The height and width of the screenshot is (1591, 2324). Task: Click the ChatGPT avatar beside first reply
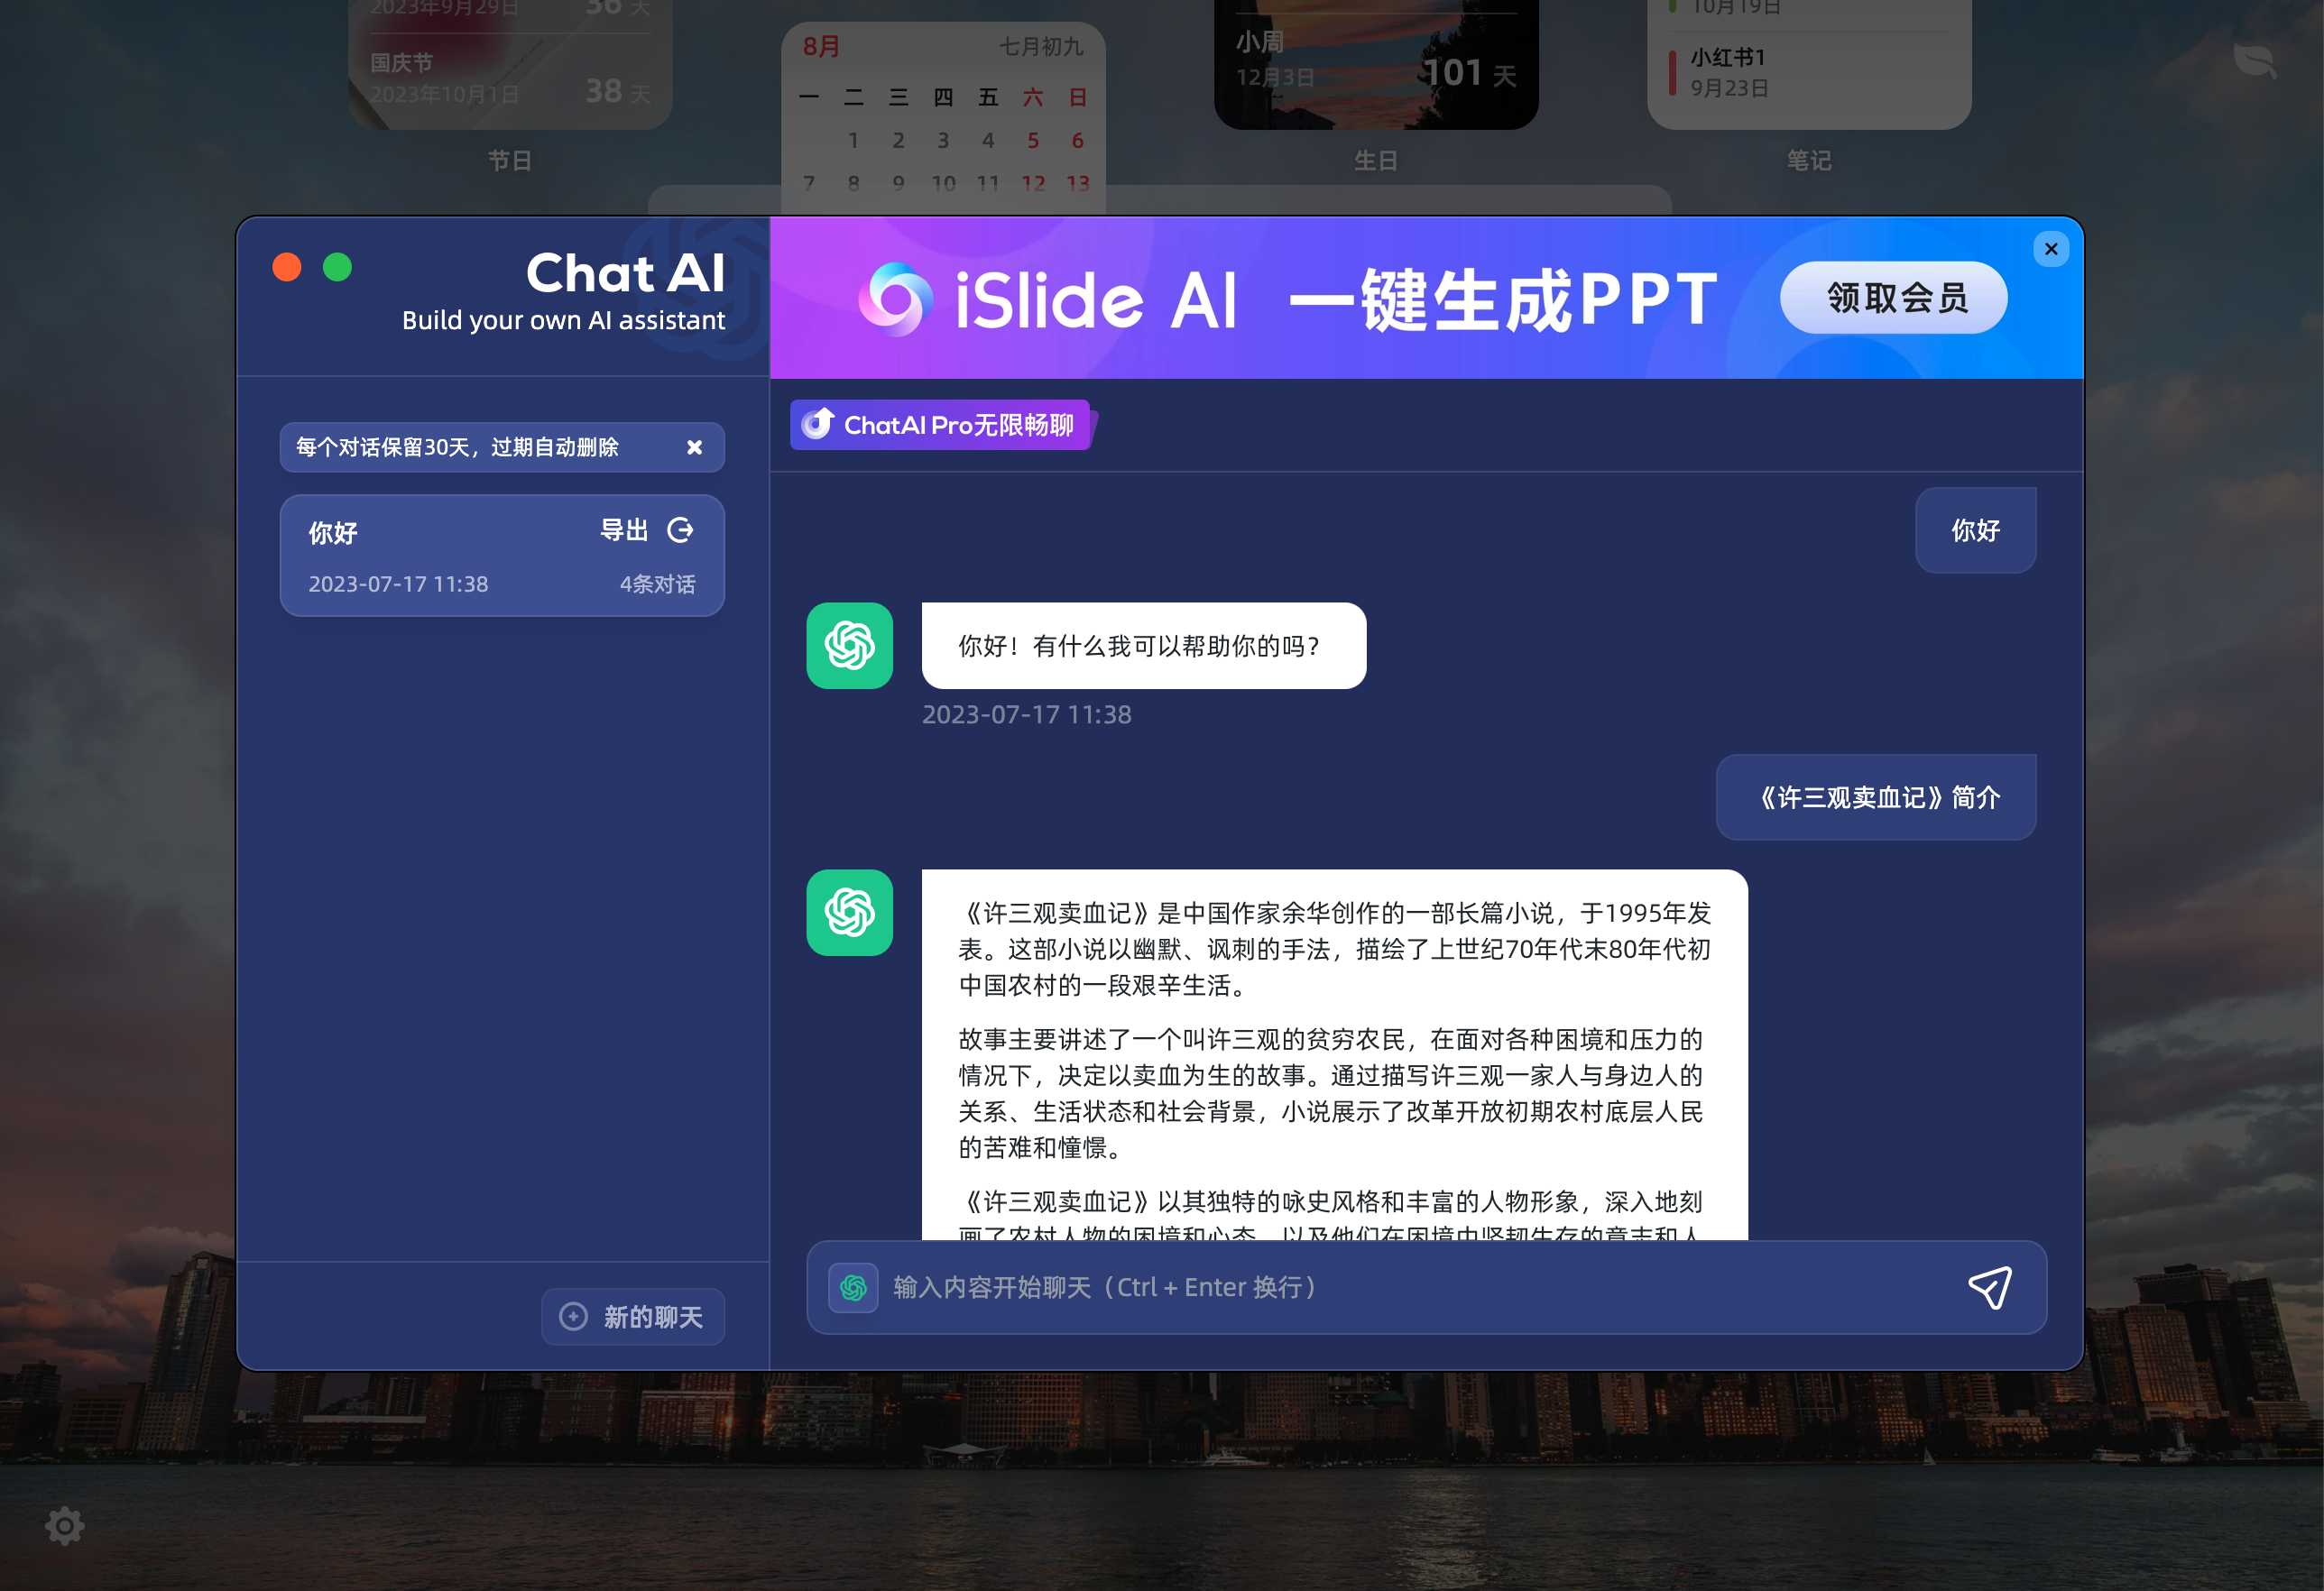(x=849, y=645)
